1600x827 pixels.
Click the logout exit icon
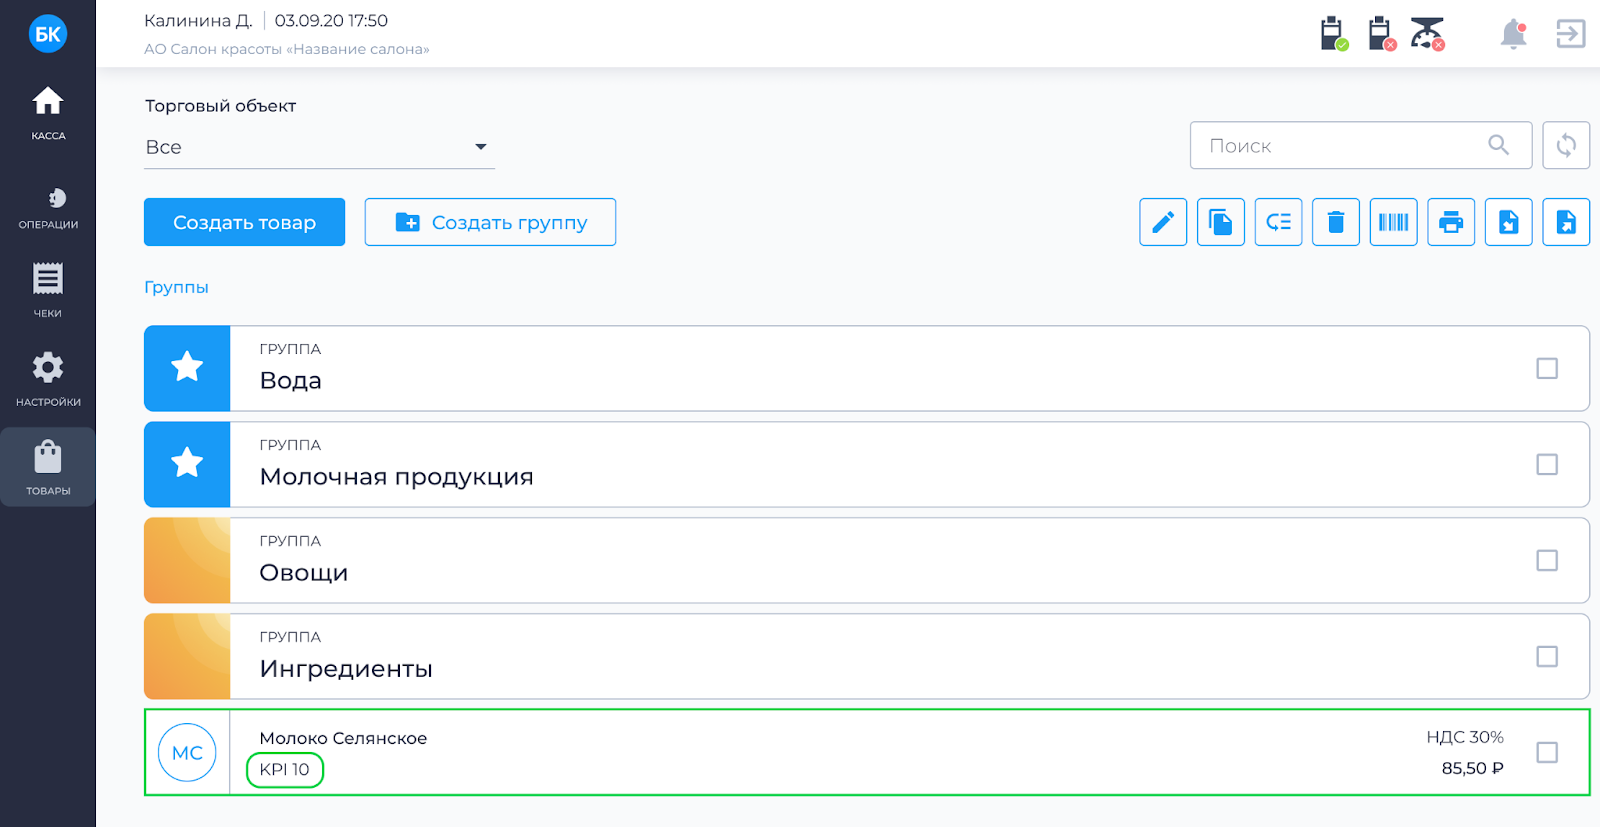coord(1570,34)
